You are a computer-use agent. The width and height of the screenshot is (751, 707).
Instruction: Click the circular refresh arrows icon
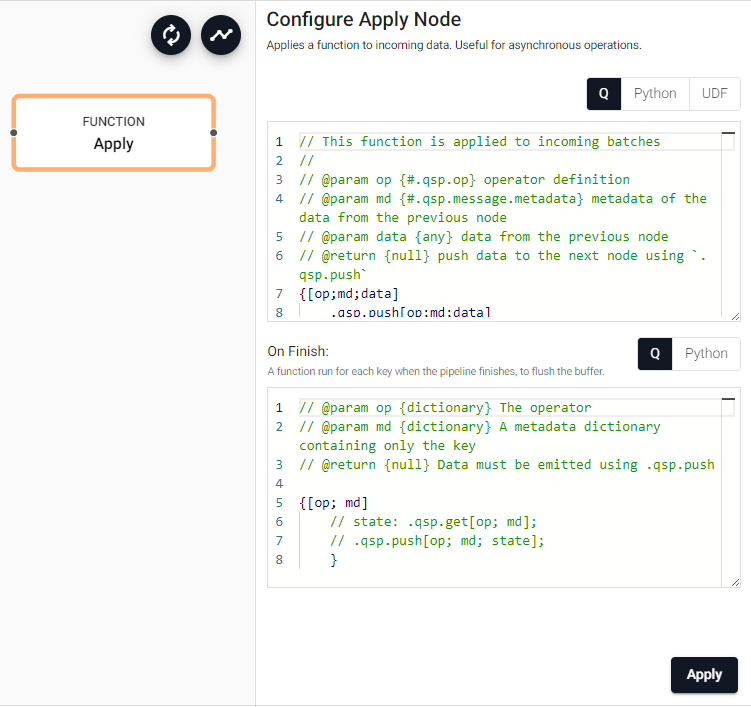tap(171, 35)
